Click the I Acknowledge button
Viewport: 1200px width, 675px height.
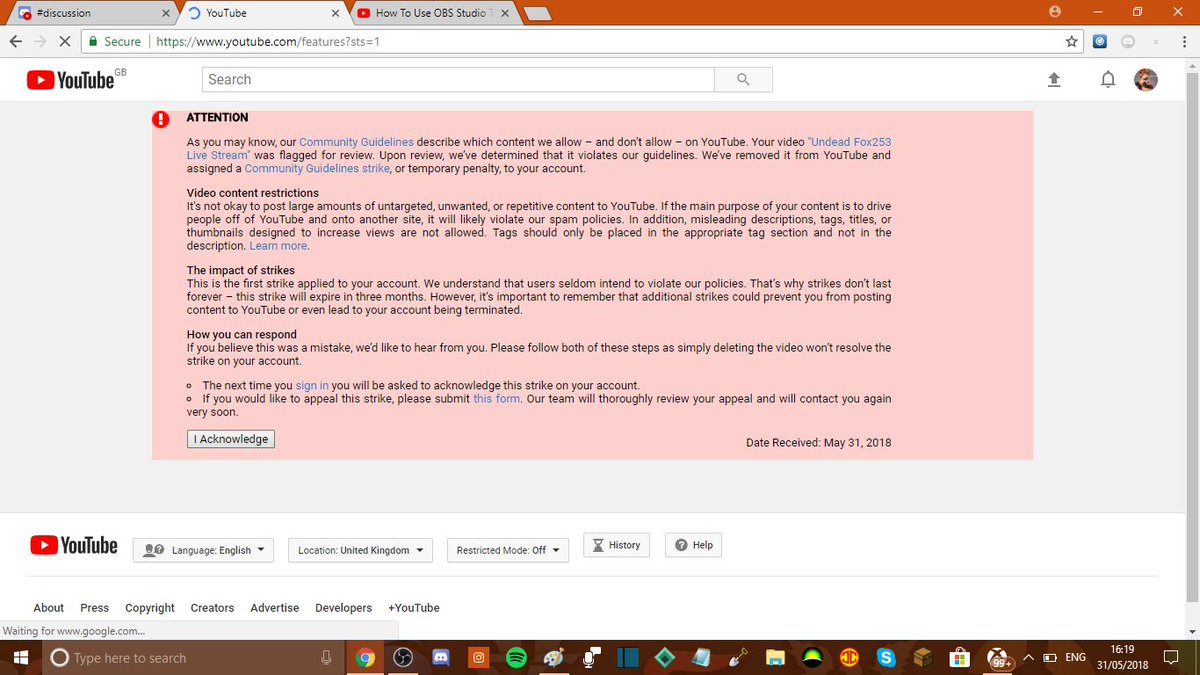[231, 439]
